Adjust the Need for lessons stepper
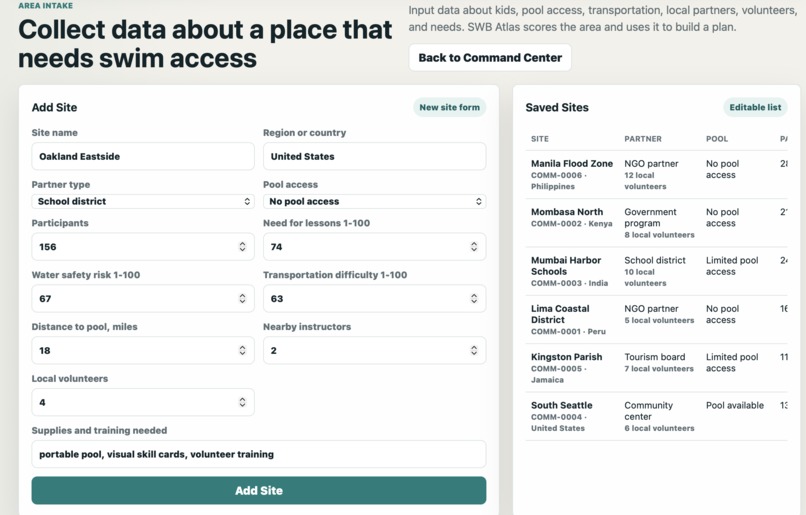The width and height of the screenshot is (806, 515). 474,247
